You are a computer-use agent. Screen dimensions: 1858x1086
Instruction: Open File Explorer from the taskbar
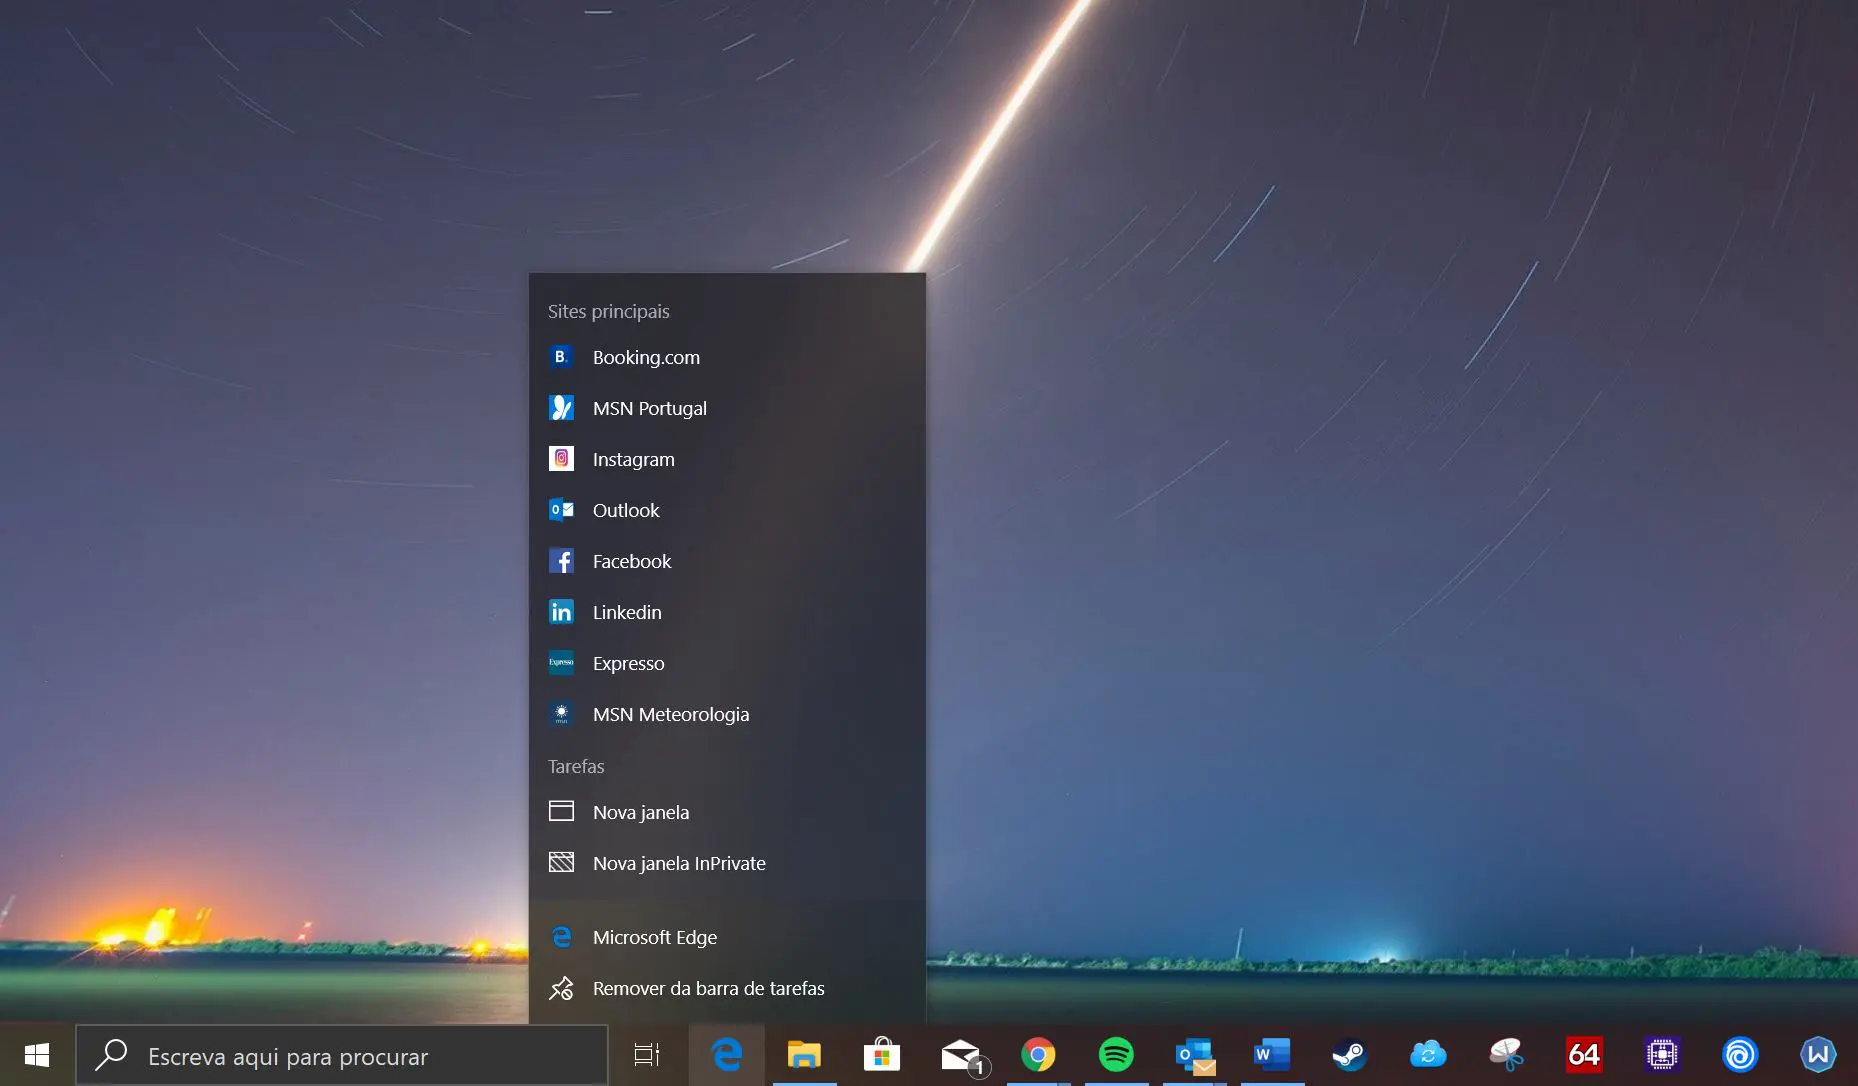tap(804, 1055)
